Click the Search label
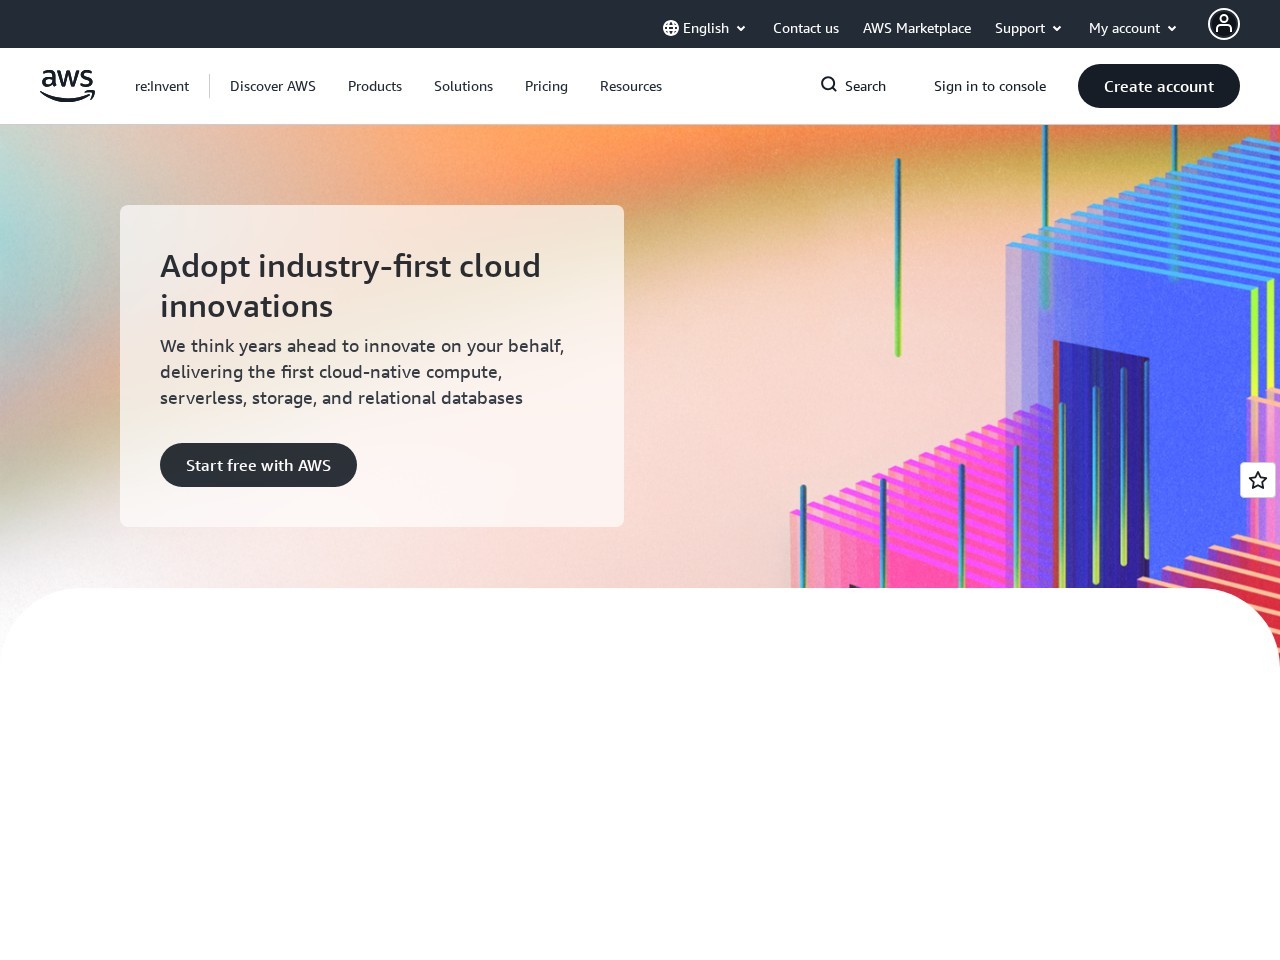The image size is (1280, 960). point(865,86)
